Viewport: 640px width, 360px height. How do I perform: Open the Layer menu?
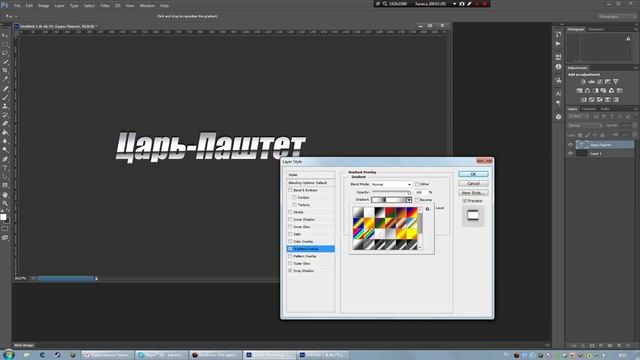click(60, 6)
